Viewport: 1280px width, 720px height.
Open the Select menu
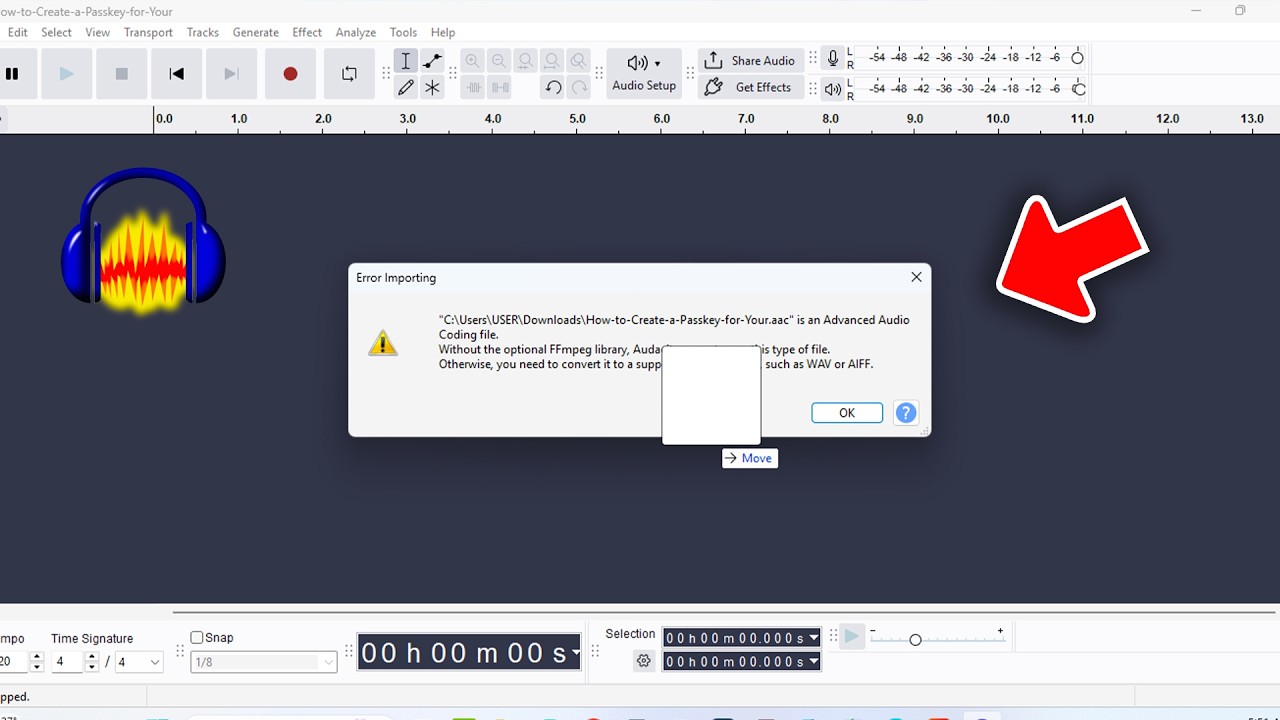[x=57, y=32]
